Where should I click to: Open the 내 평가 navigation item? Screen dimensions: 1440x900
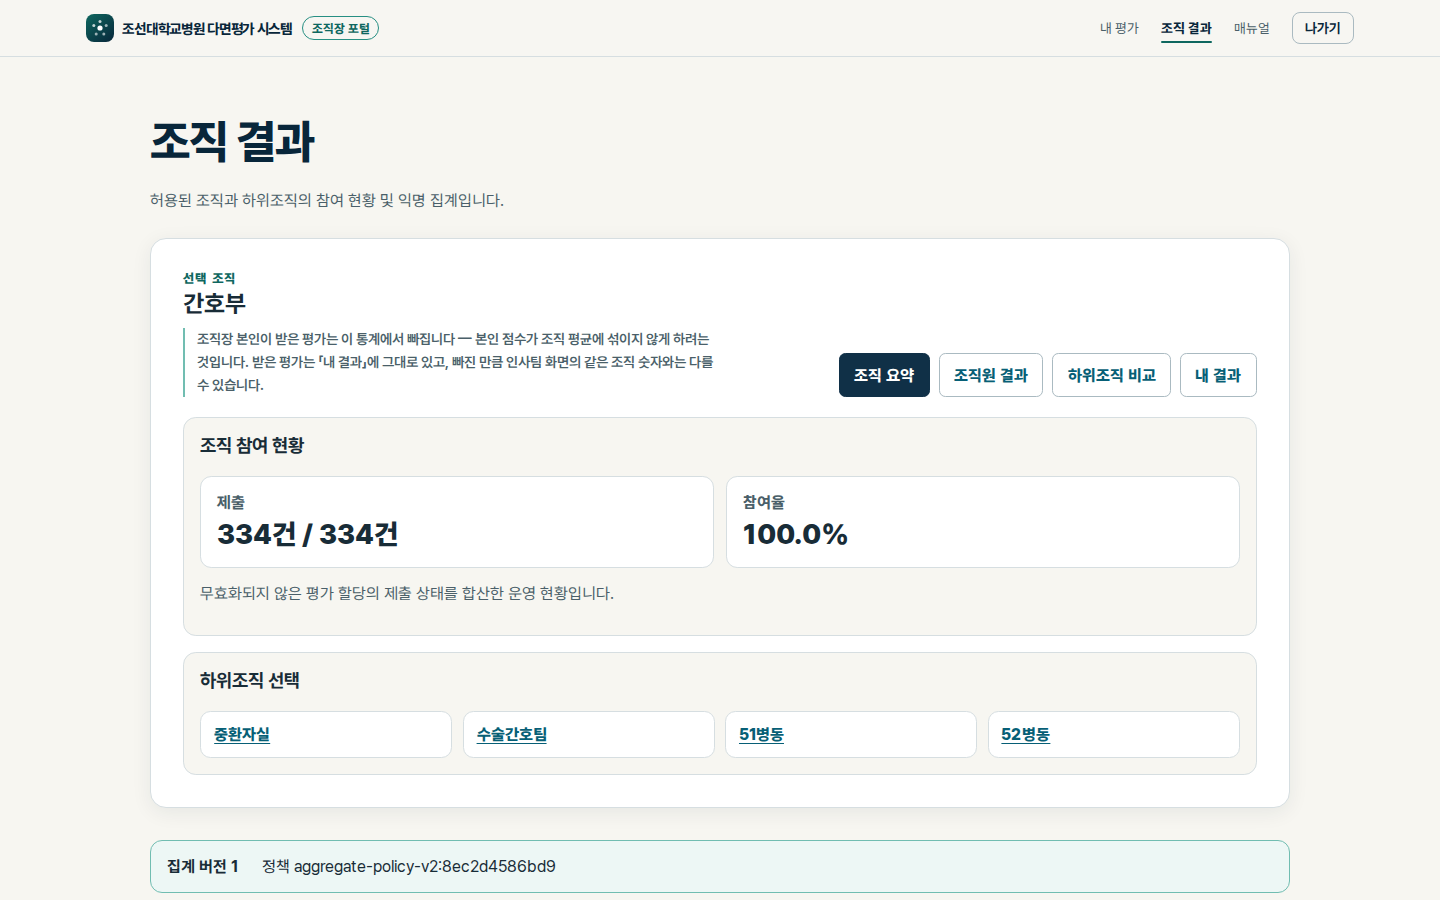[1119, 28]
